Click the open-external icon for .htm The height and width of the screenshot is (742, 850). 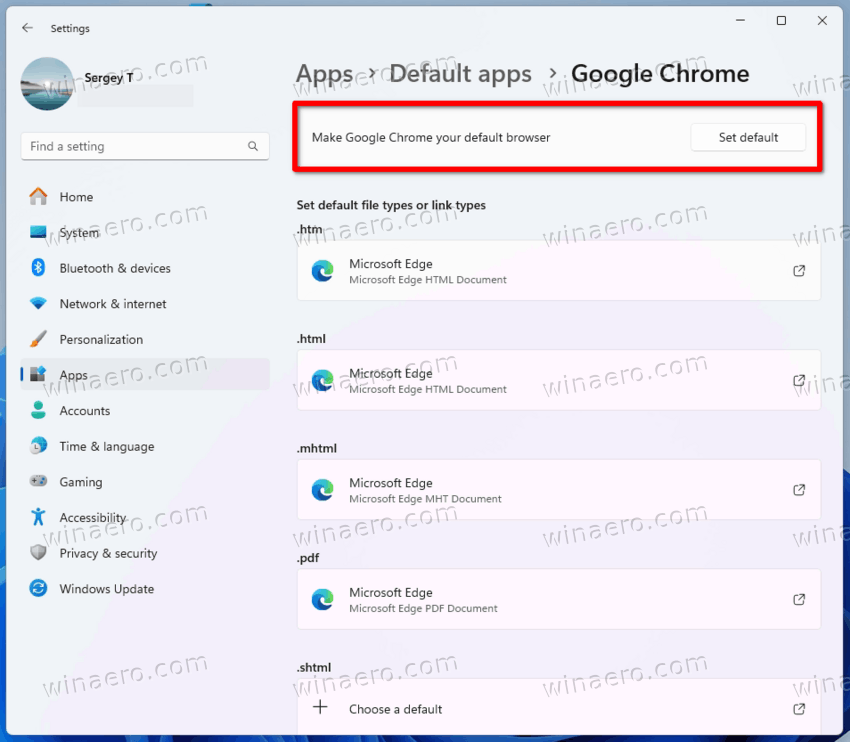(x=799, y=270)
